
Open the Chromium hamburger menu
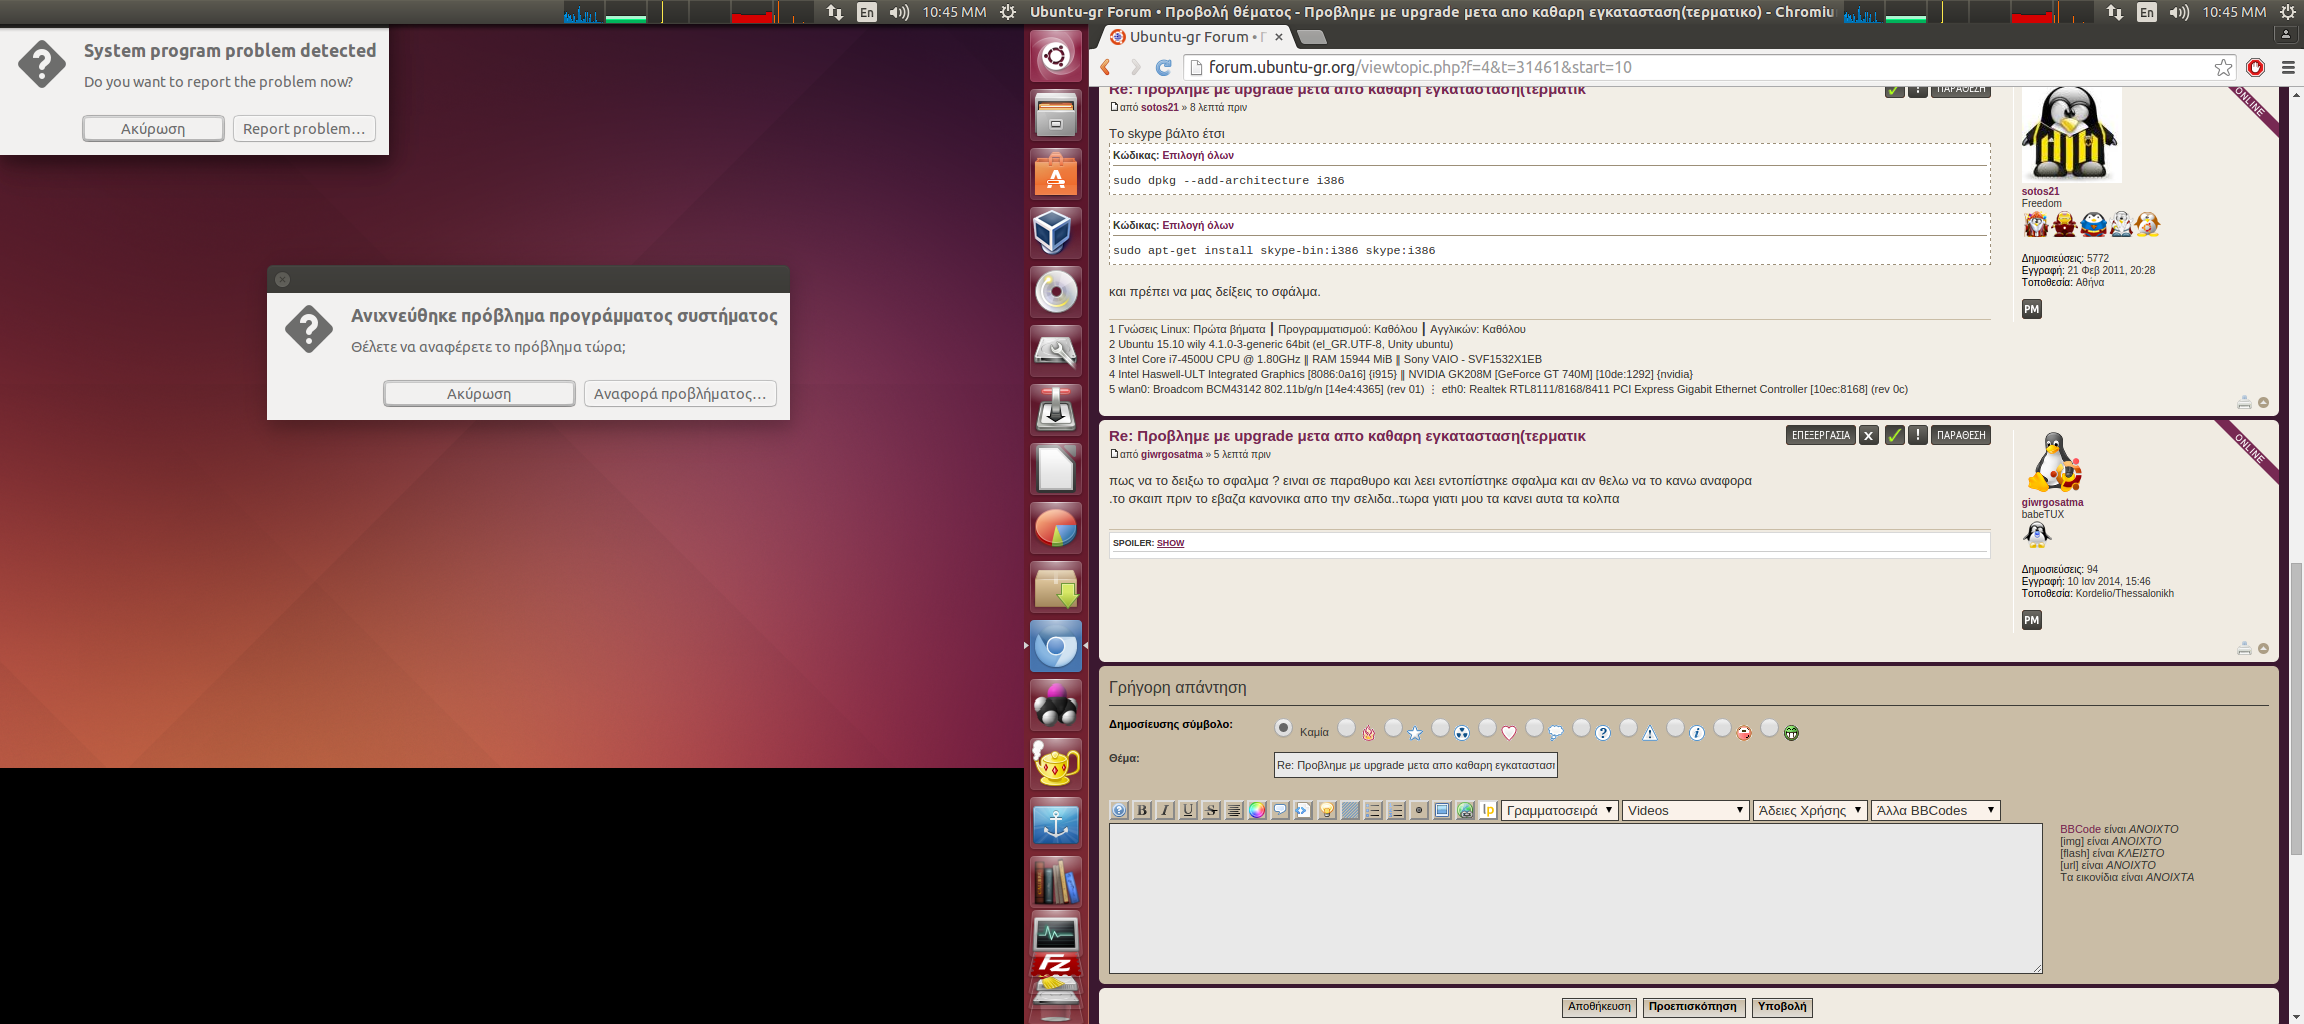point(2288,67)
